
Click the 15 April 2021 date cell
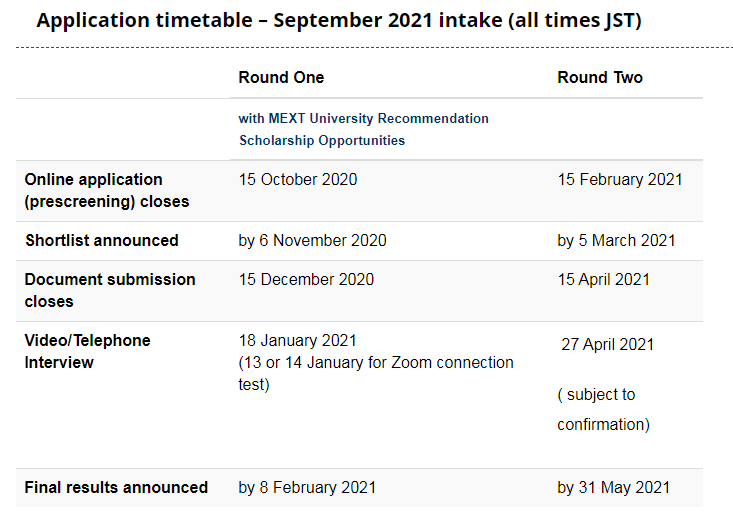(604, 280)
